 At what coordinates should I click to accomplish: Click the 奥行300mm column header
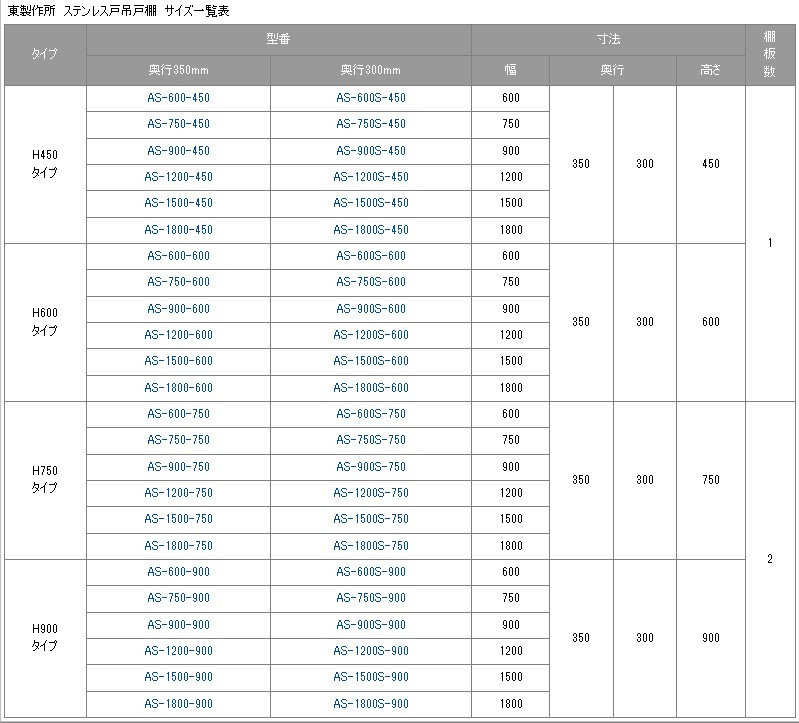[x=370, y=70]
